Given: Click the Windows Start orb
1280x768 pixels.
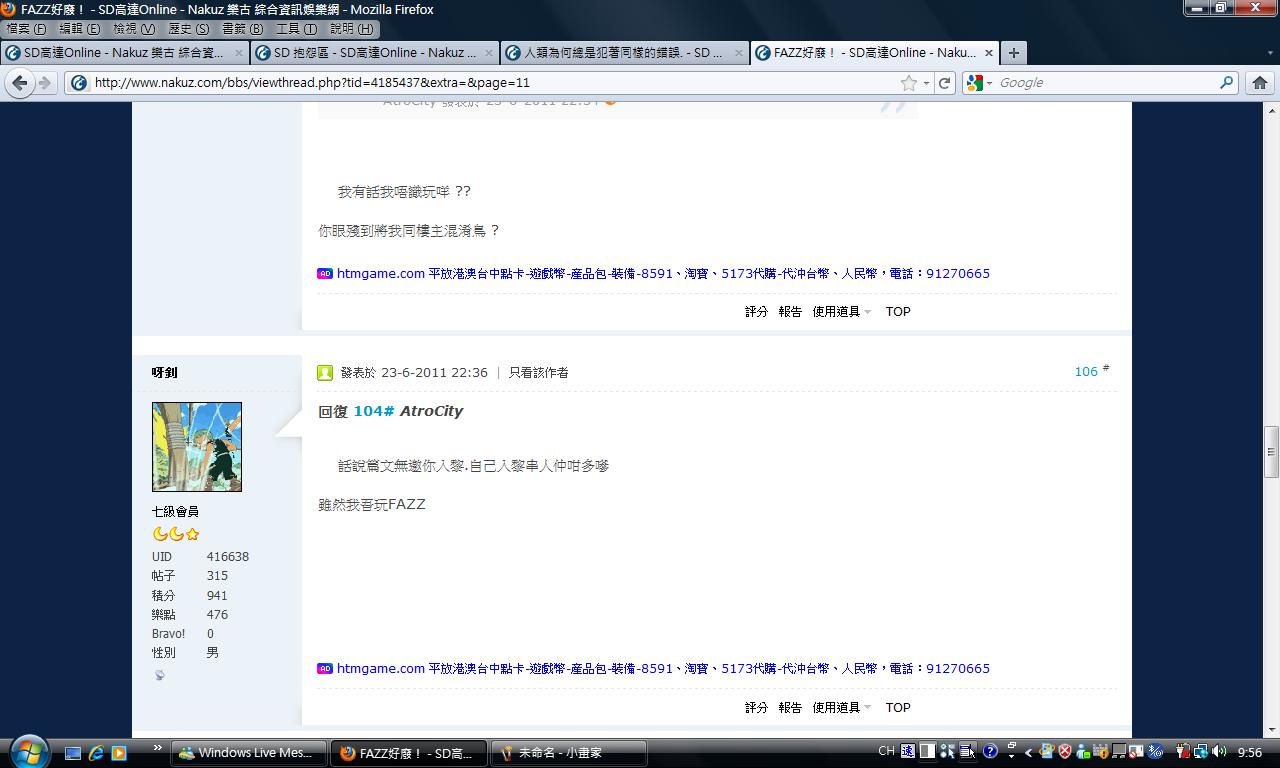Looking at the screenshot, I should coord(28,751).
